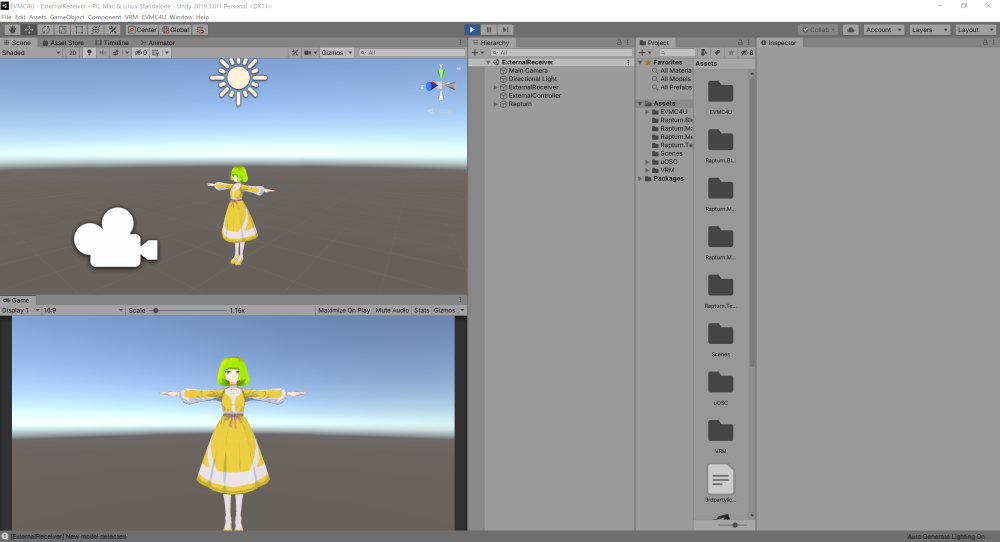
Task: Click Project save search star icon
Action: [731, 52]
